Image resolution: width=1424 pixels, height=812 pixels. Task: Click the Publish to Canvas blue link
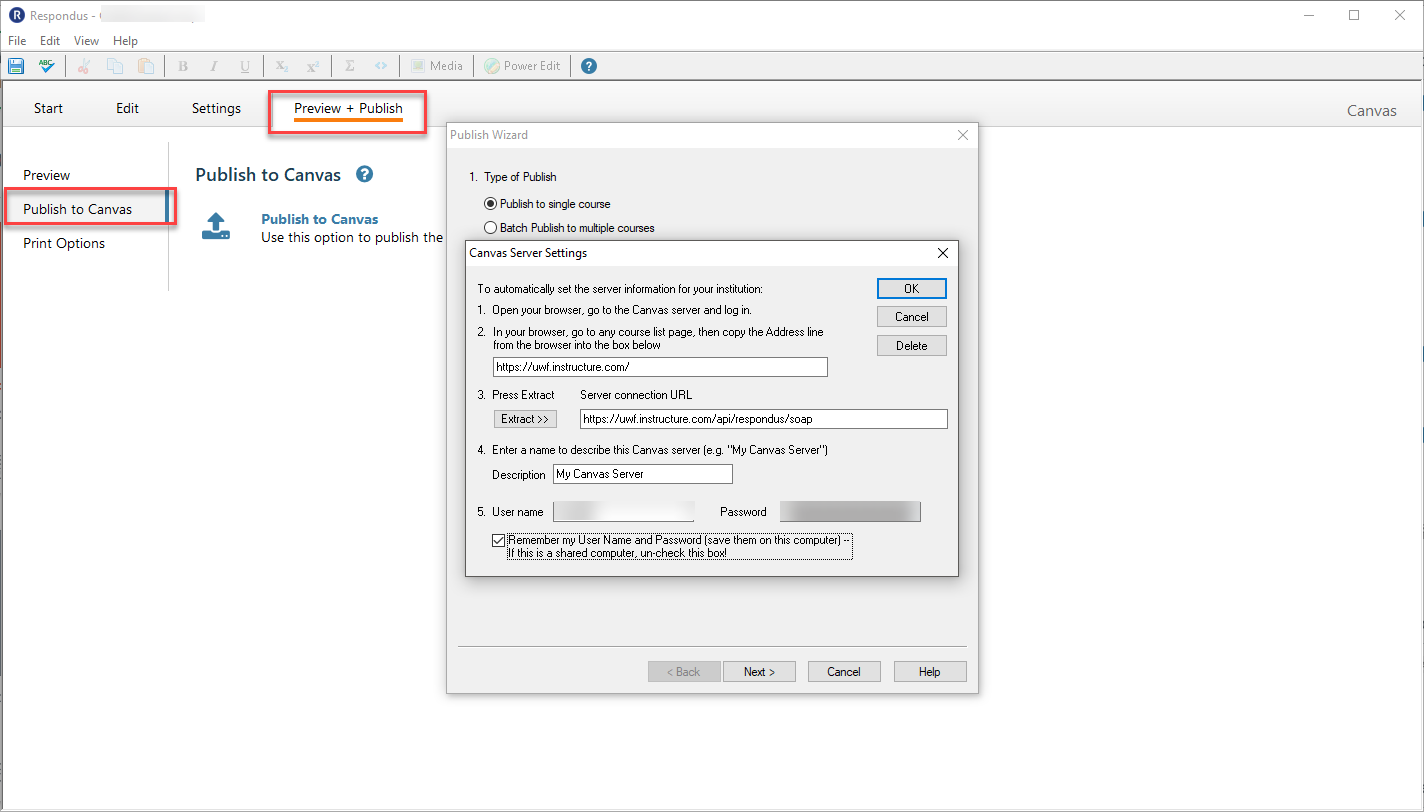(320, 219)
